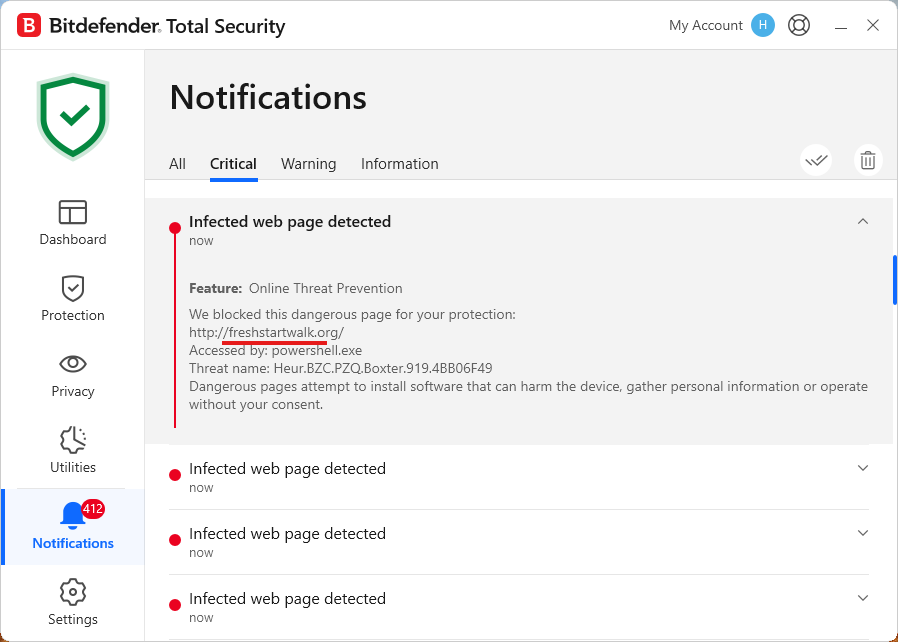Expand the third infected web page notification
Viewport: 898px width, 642px height.
click(863, 533)
